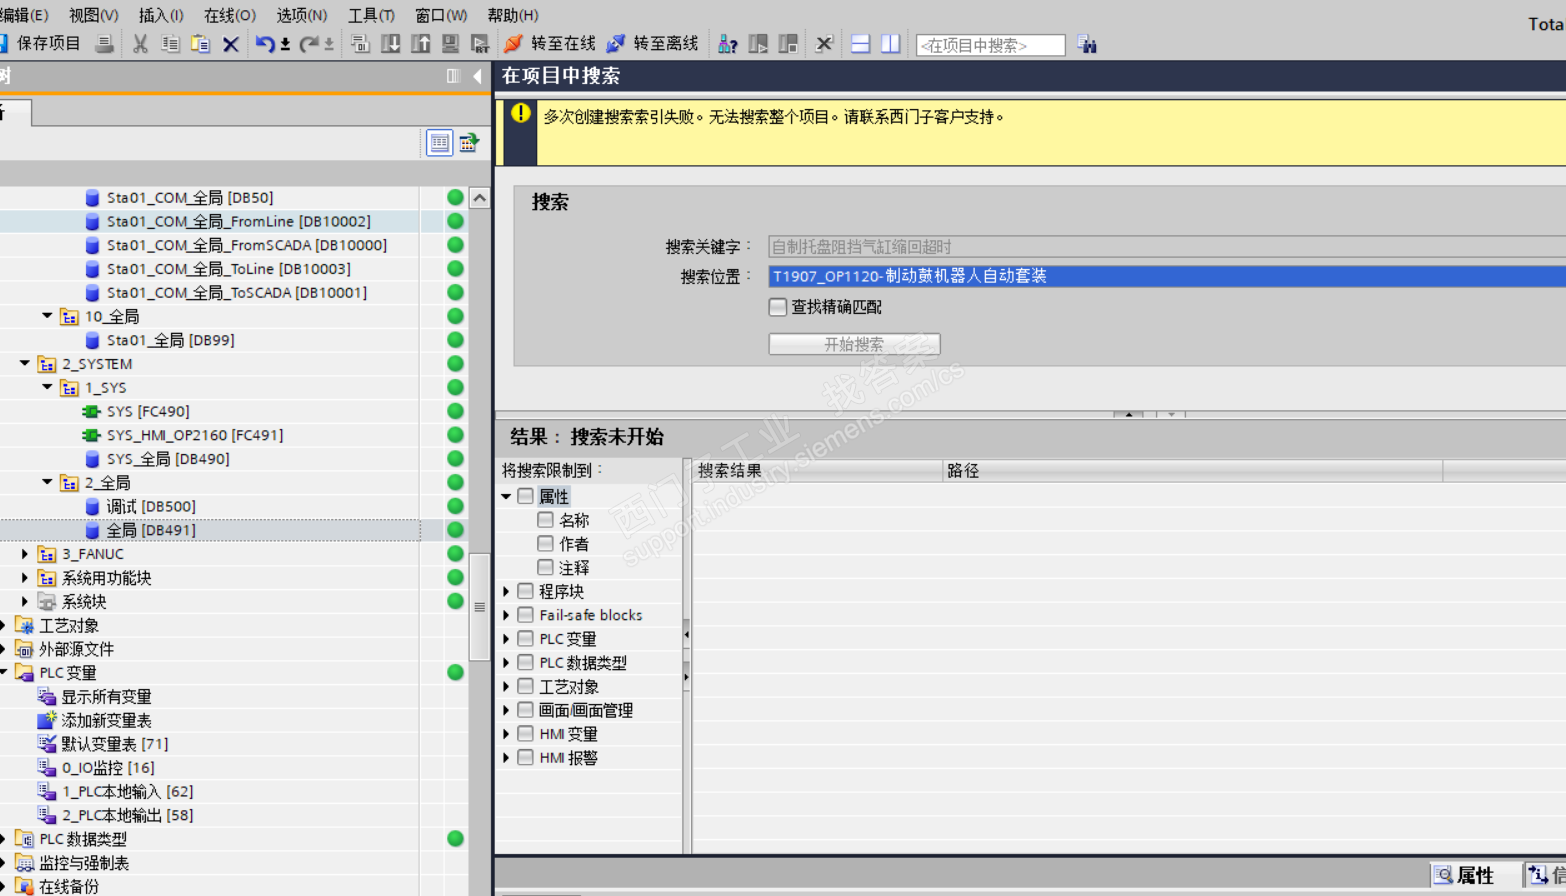Image resolution: width=1566 pixels, height=896 pixels.
Task: Click the start simulation icon
Action: (x=450, y=44)
